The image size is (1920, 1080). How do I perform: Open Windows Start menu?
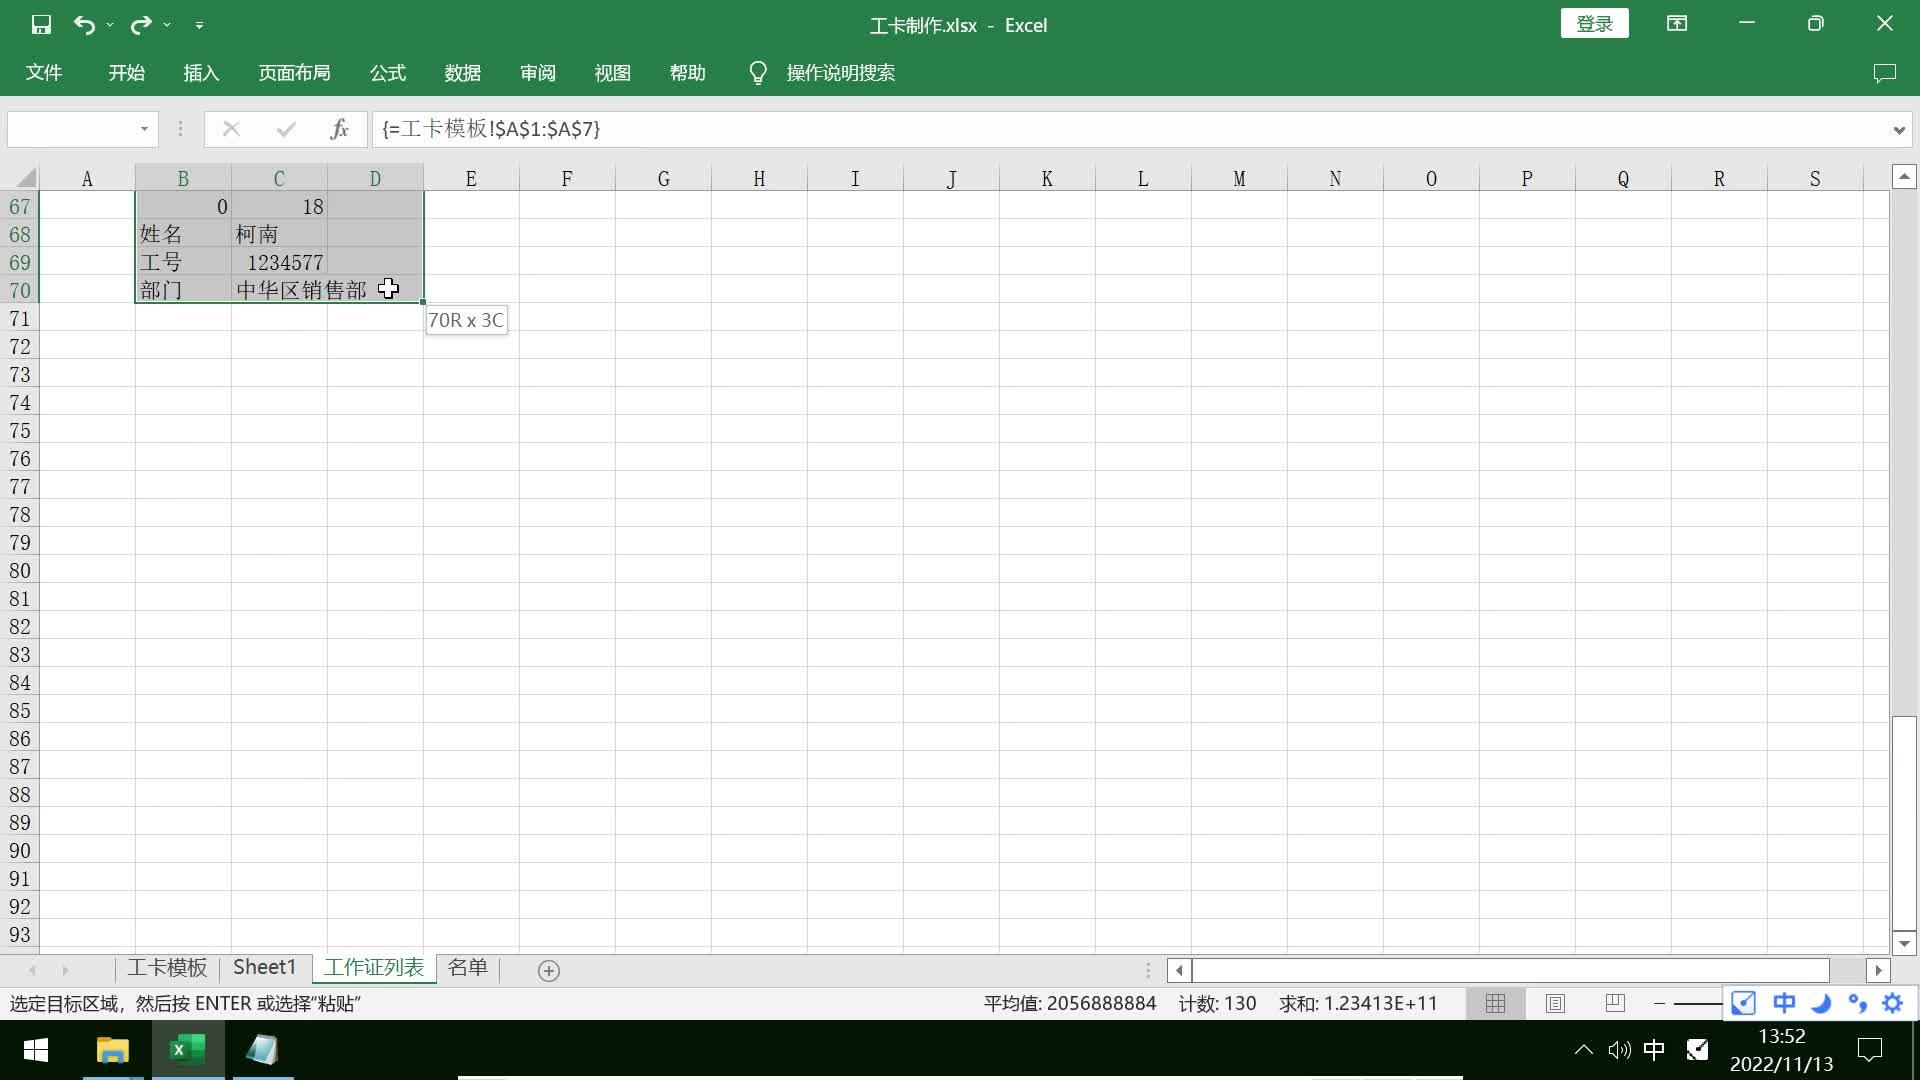[x=36, y=1050]
